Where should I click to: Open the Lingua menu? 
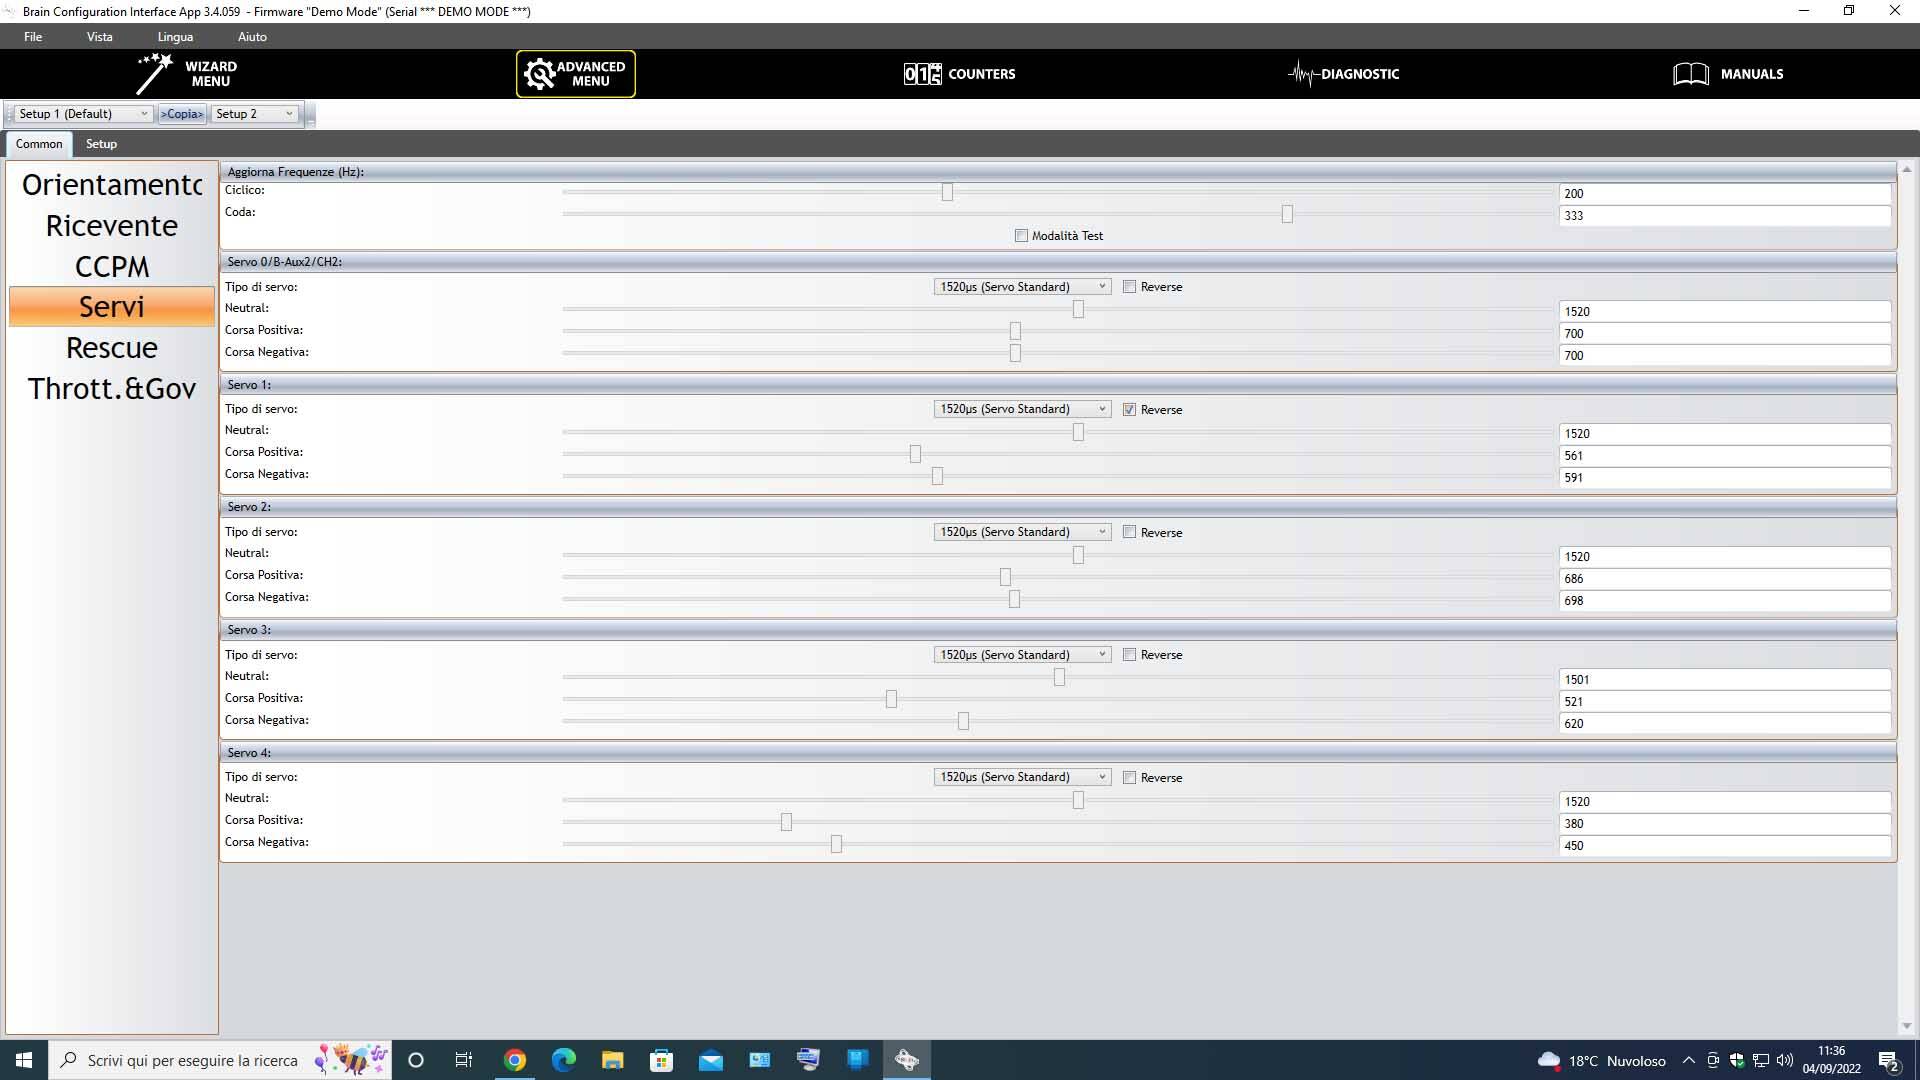click(x=175, y=37)
